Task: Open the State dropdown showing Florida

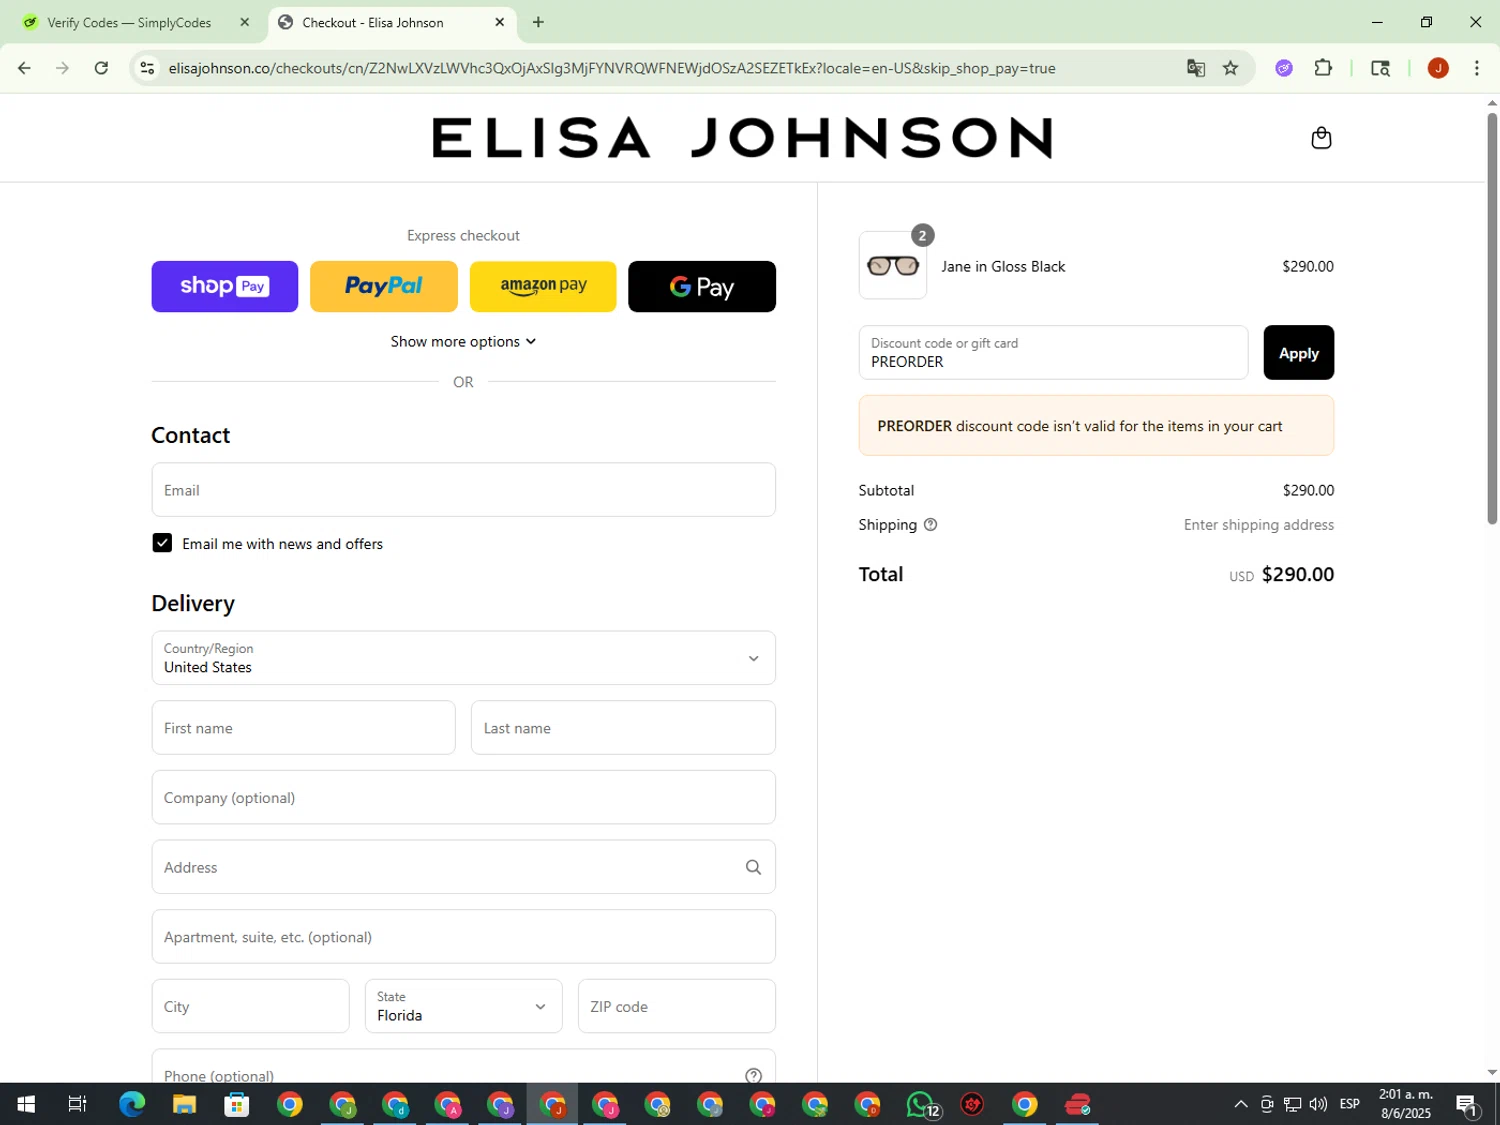Action: (463, 1006)
